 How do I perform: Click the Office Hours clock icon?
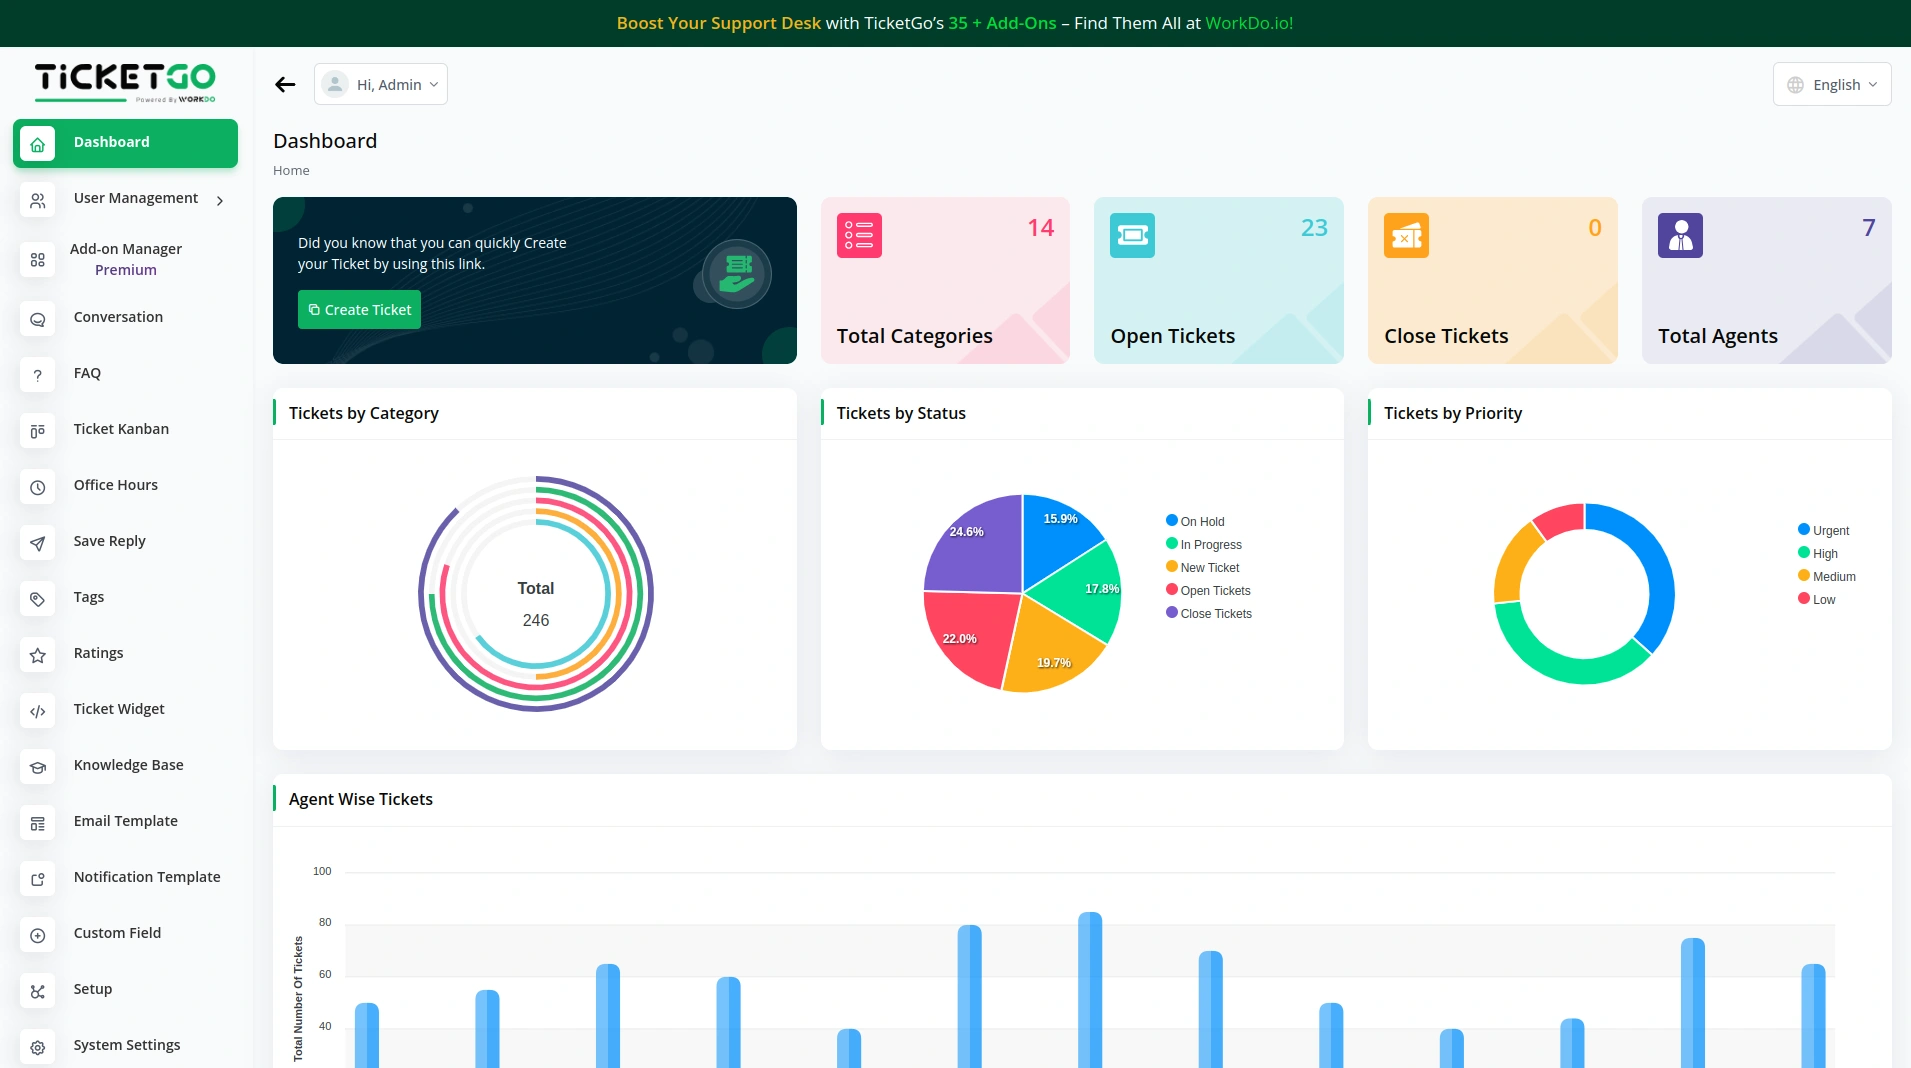click(37, 487)
